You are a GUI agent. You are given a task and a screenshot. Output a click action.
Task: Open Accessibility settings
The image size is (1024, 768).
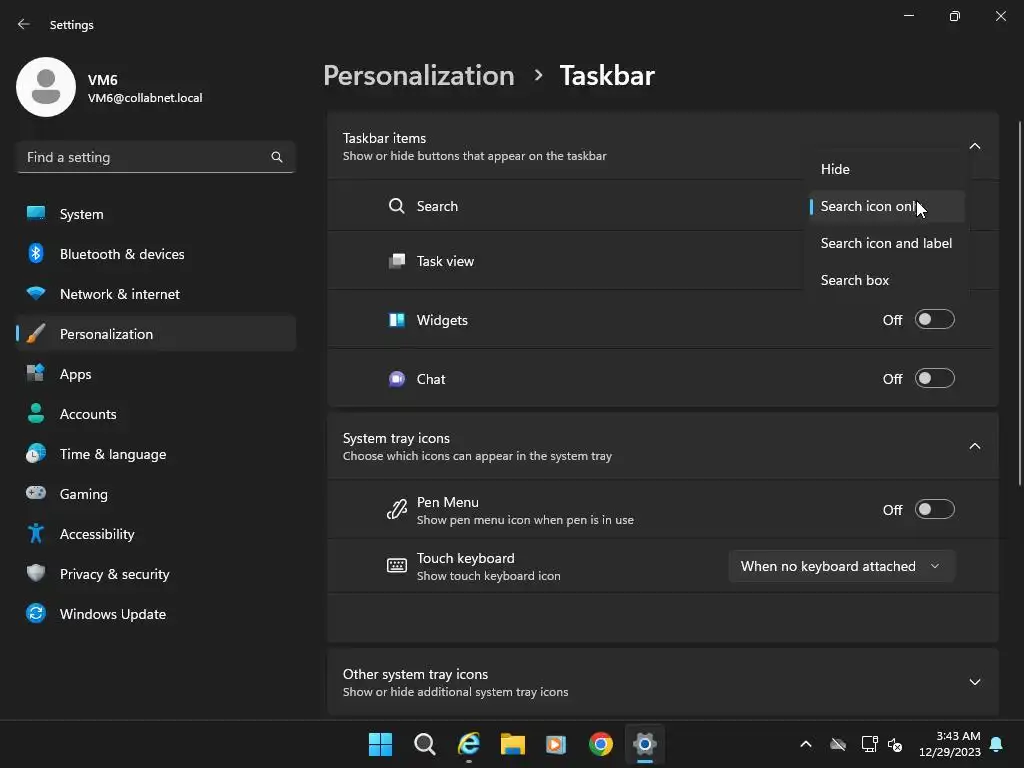(156, 534)
